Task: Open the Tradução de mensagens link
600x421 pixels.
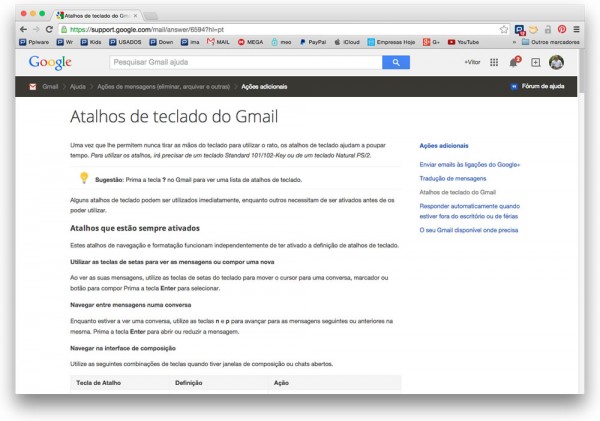Action: 453,178
